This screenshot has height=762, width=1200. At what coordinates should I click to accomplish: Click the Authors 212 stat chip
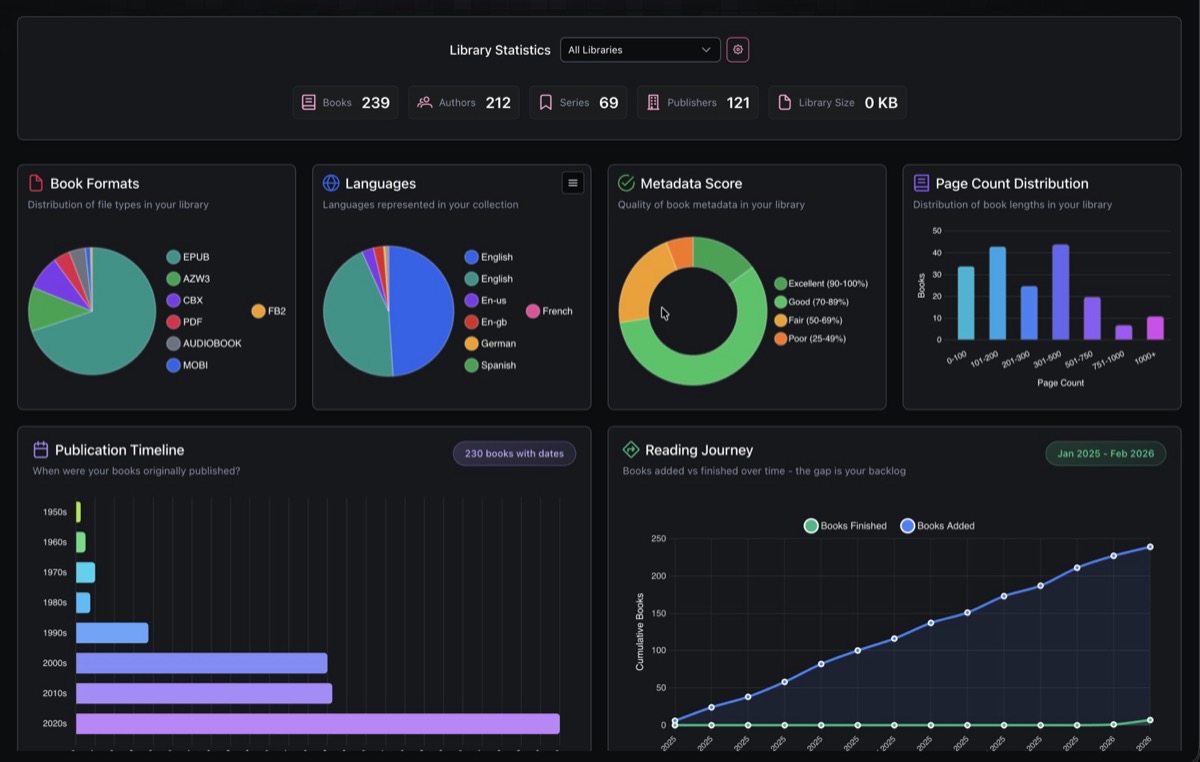464,102
